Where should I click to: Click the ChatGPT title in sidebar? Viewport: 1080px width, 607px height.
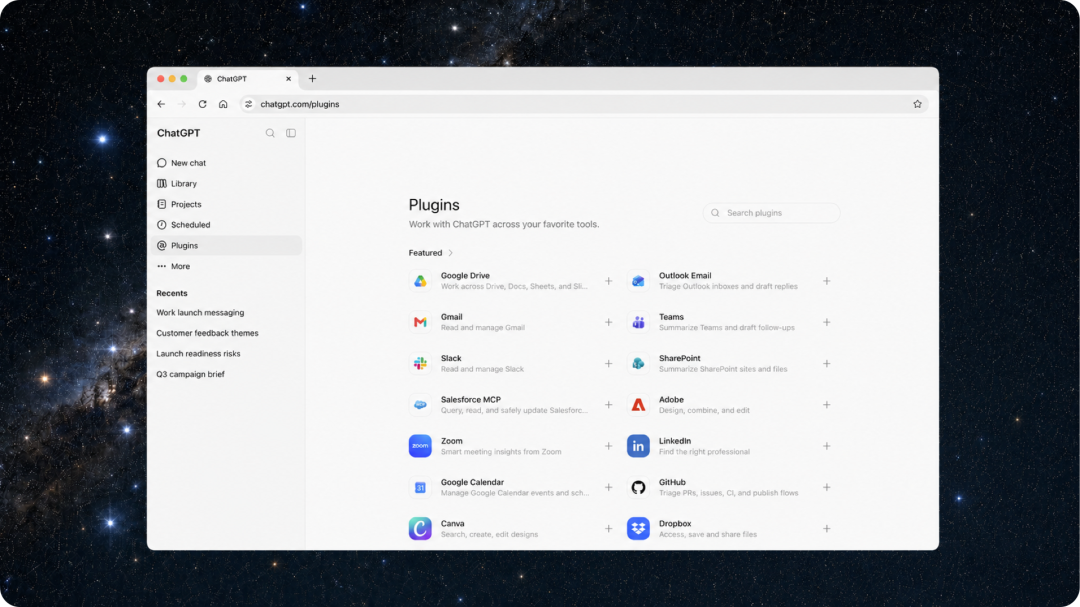point(178,133)
